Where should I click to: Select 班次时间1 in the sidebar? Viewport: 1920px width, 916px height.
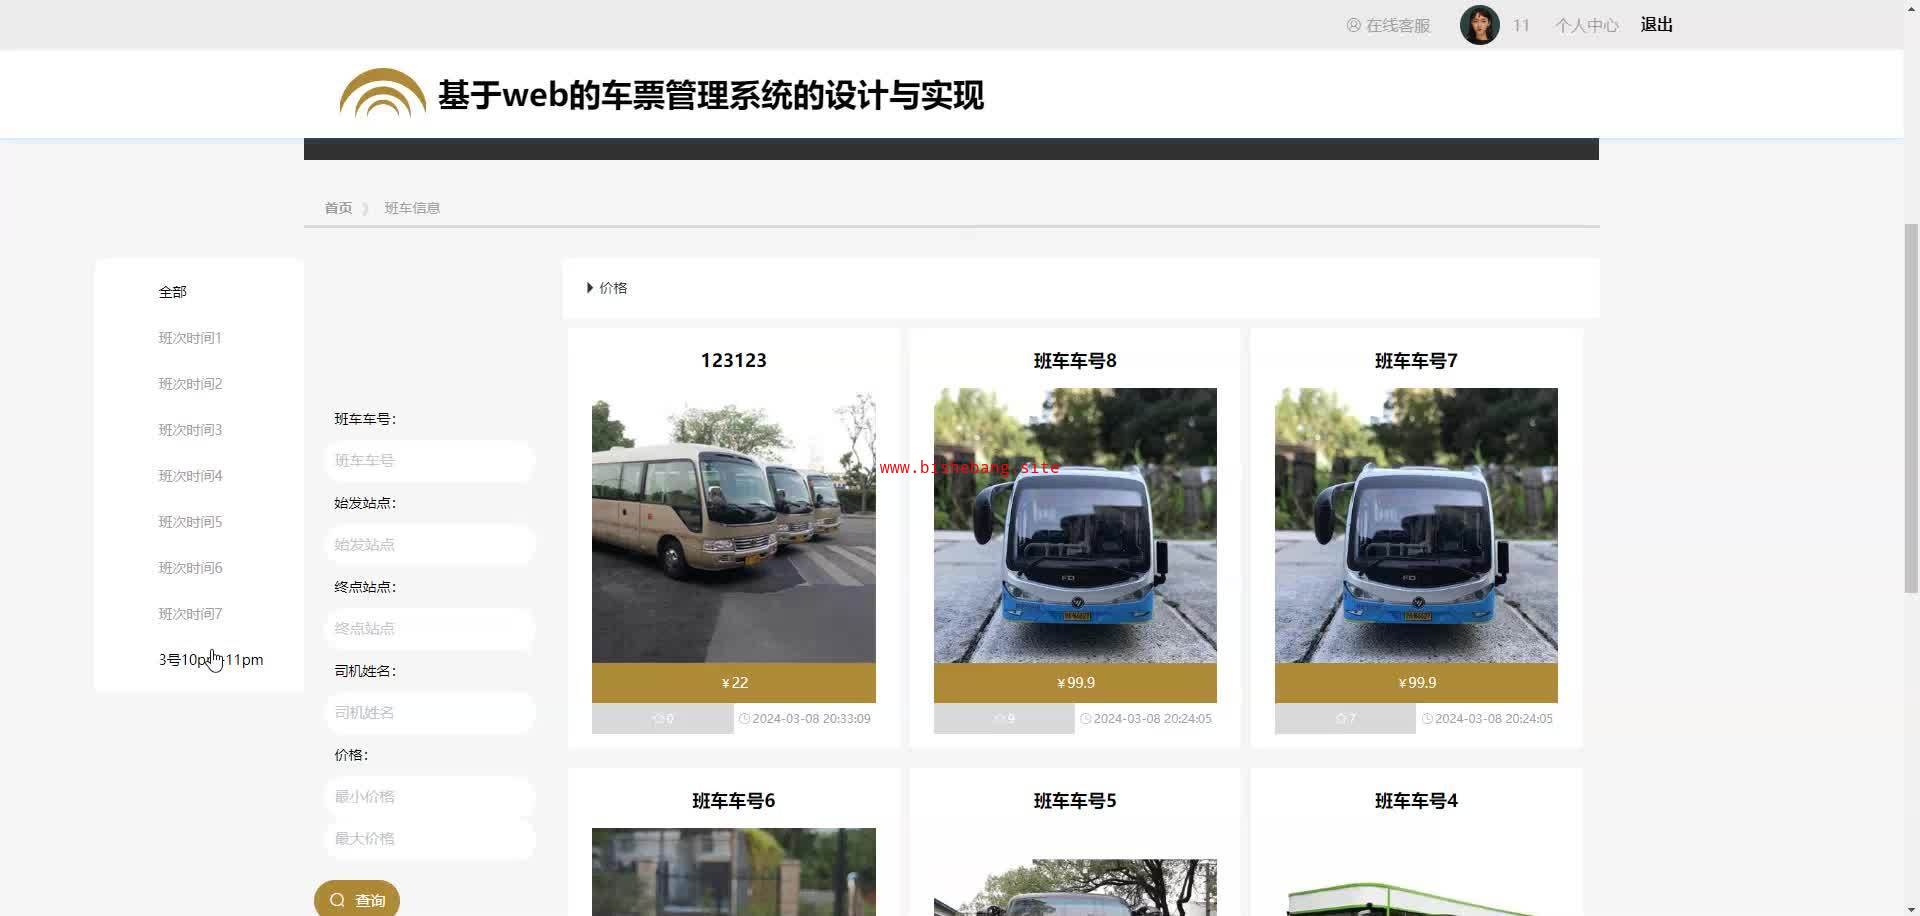coord(190,338)
